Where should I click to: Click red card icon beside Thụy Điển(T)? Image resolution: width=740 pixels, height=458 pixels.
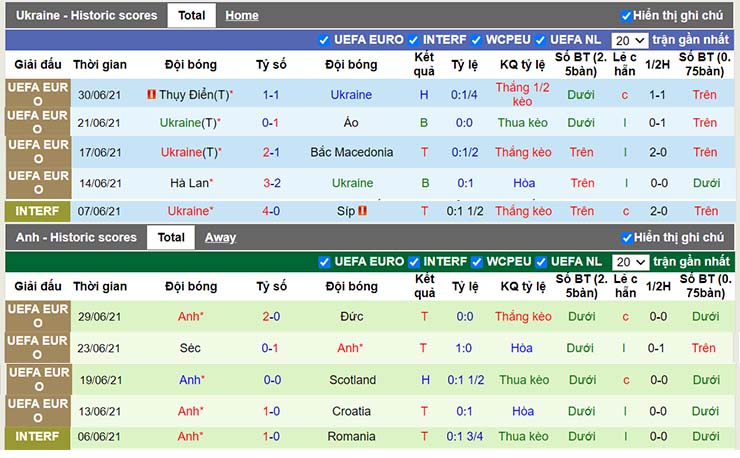151,94
